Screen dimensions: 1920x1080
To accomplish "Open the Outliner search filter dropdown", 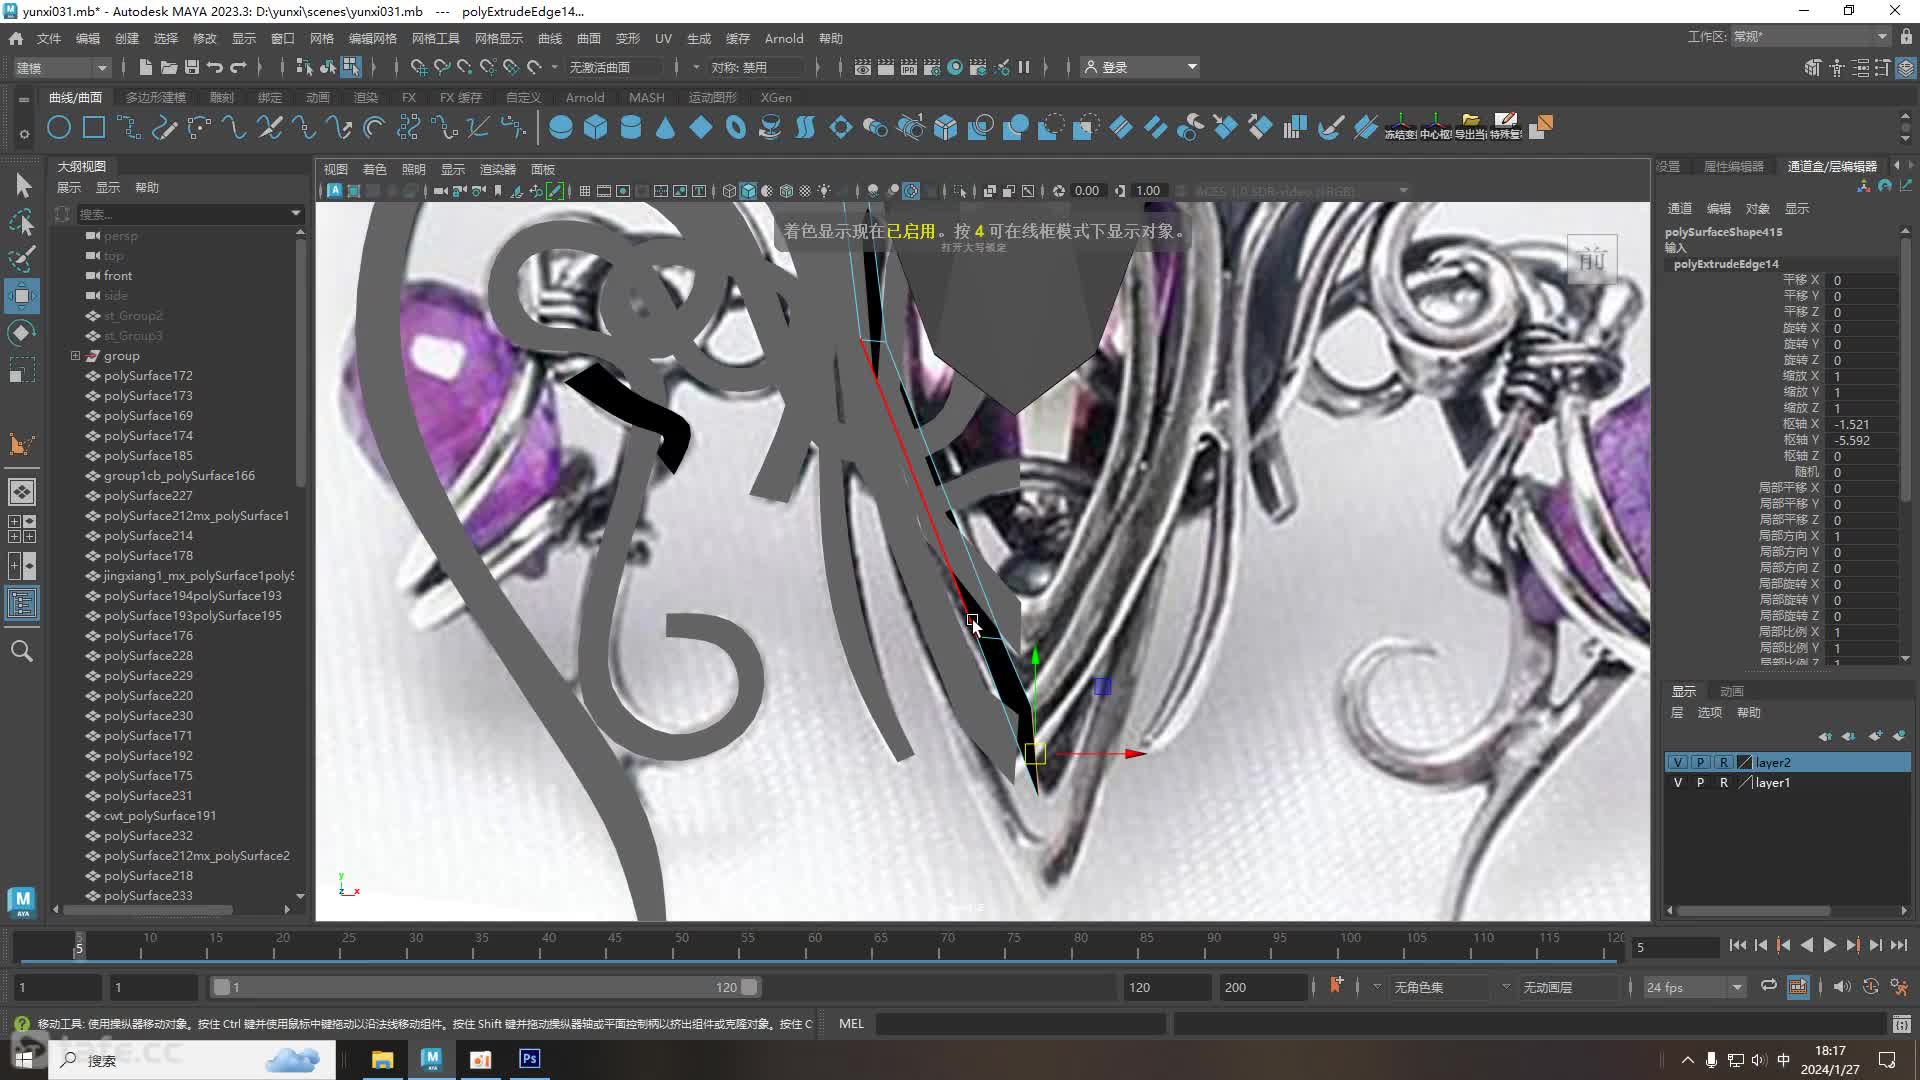I will pyautogui.click(x=295, y=213).
